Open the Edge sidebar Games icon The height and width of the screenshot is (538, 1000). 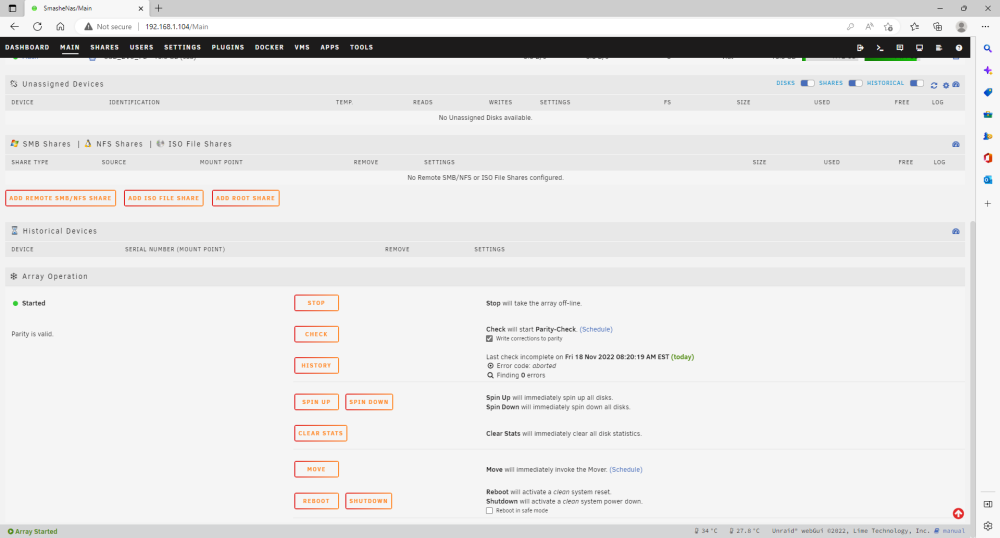coord(987,136)
